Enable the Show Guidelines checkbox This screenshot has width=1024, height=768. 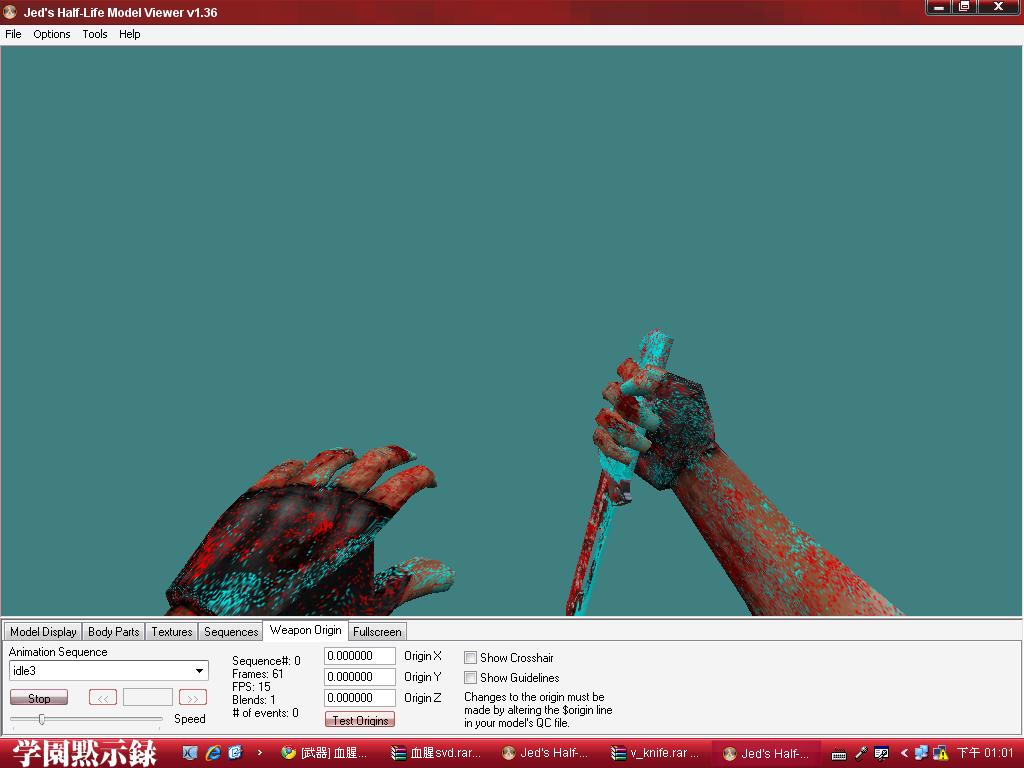click(x=470, y=677)
